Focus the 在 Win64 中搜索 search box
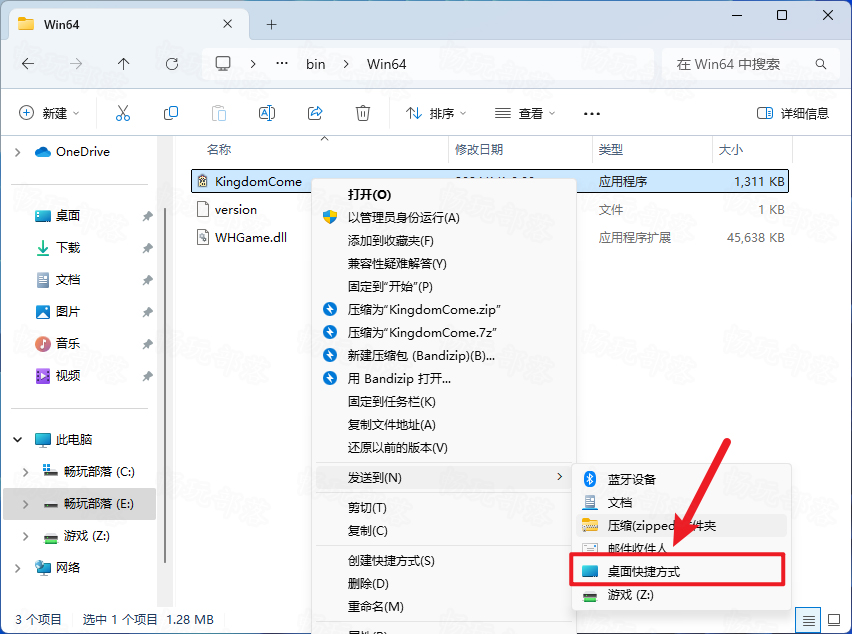This screenshot has width=852, height=634. coord(750,64)
